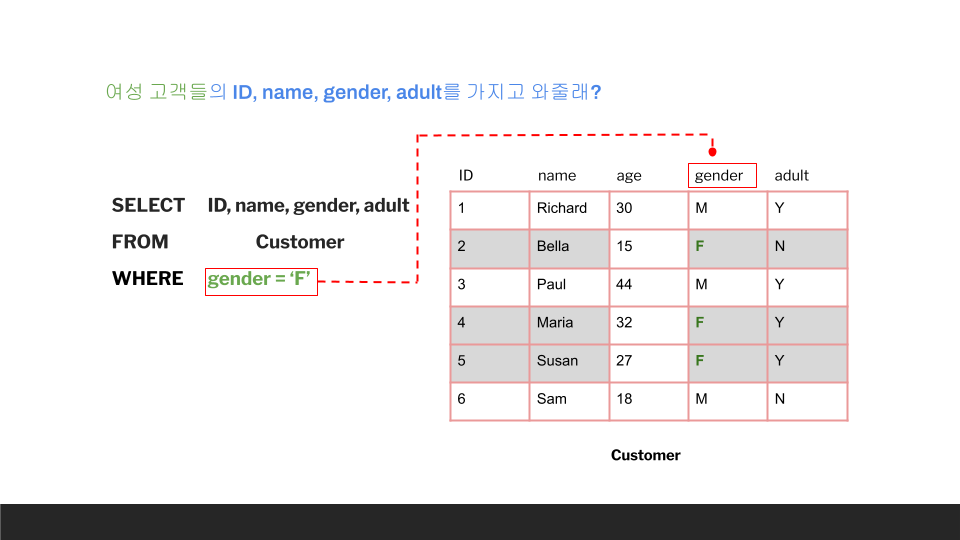Click the gender M cell in Sam's row

728,402
